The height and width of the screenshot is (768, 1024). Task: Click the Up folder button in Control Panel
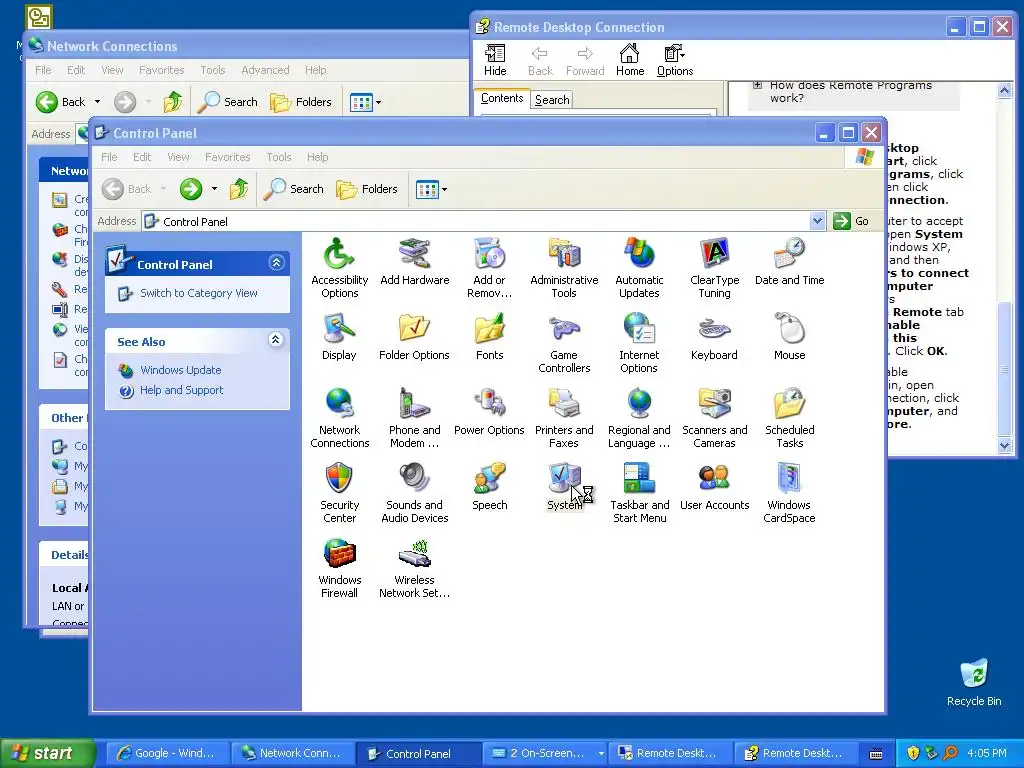239,189
